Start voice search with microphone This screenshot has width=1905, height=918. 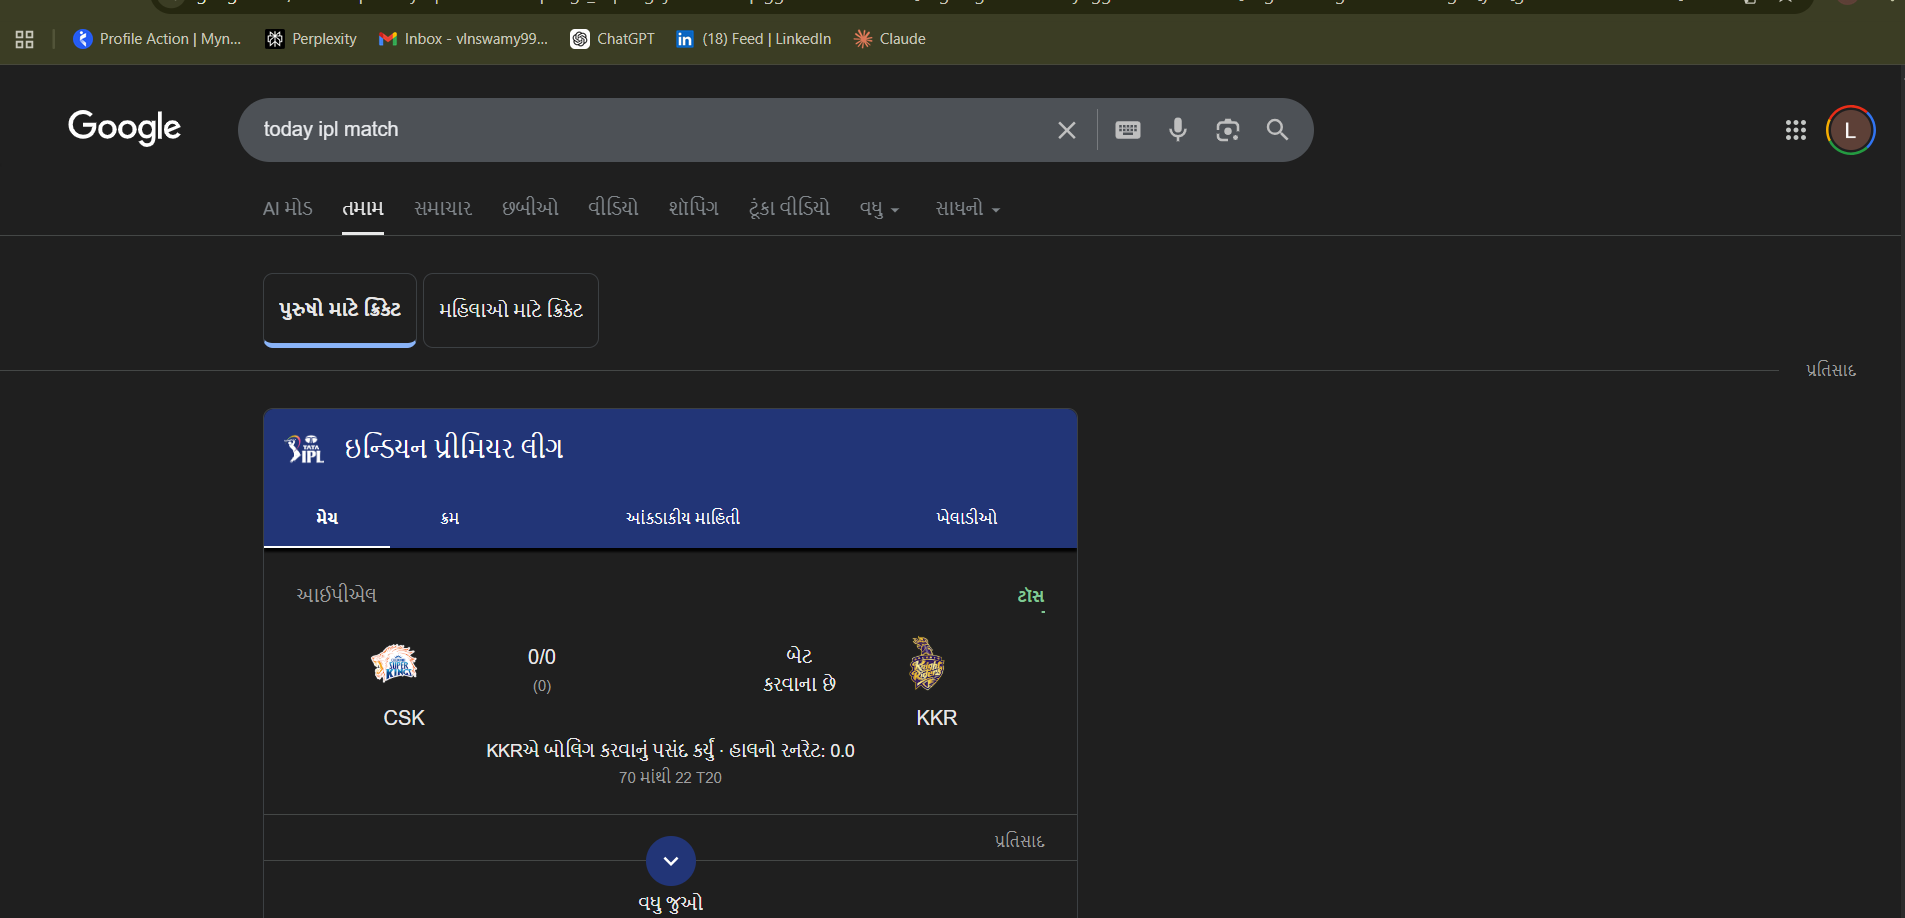[x=1178, y=130]
